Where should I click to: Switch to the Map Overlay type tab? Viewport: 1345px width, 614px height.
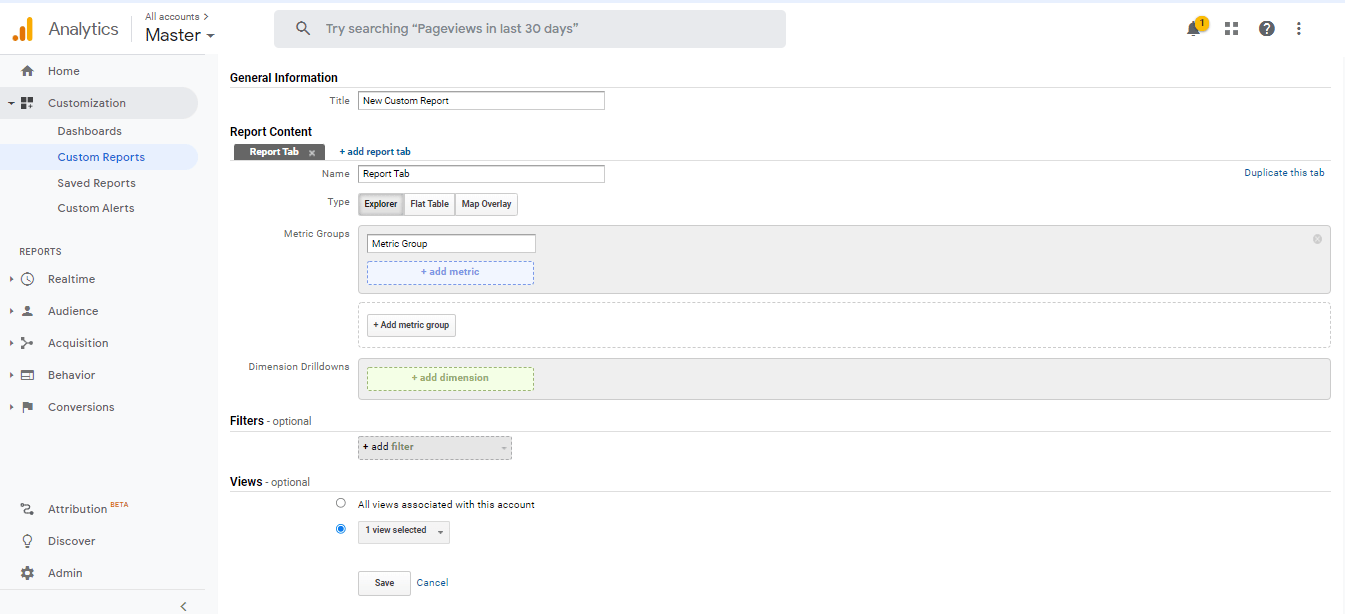pos(486,203)
